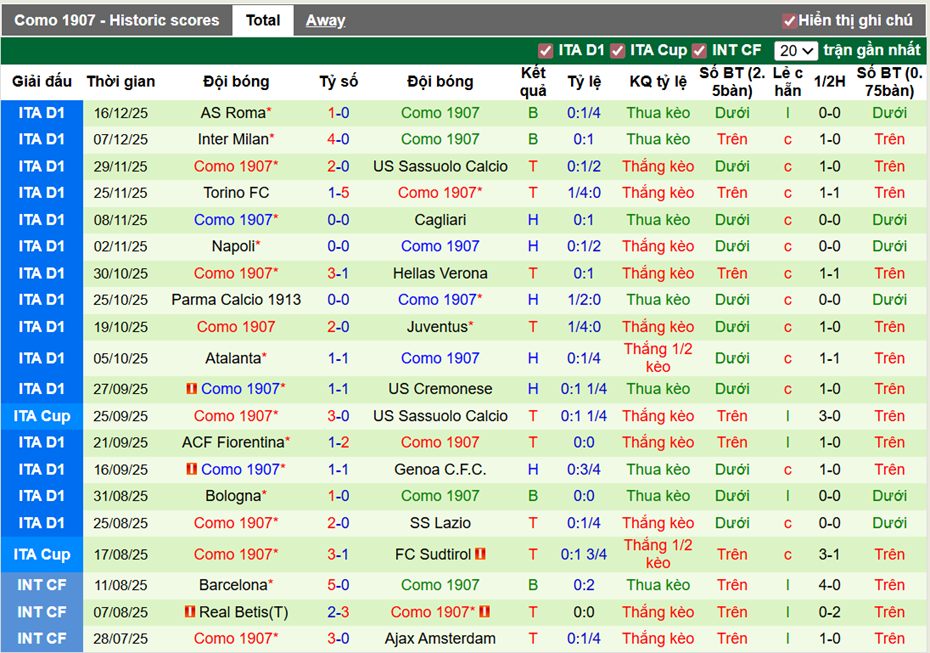Click the 2-3 score of Real Betis match

(338, 612)
